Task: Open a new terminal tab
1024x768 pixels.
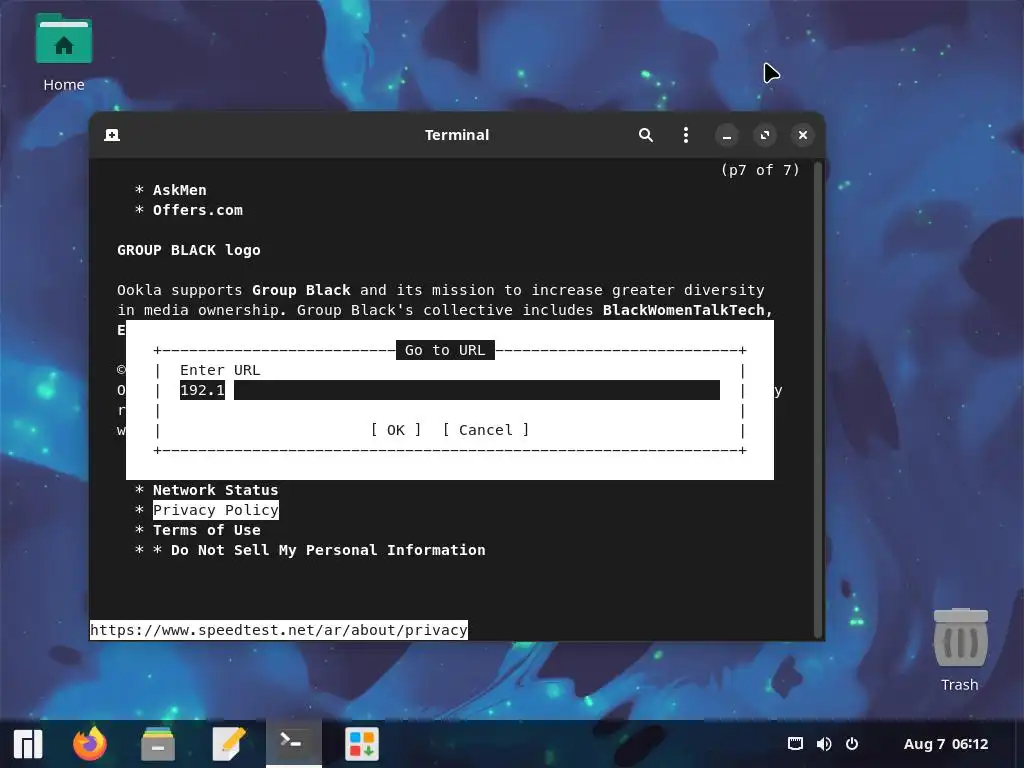Action: click(112, 135)
